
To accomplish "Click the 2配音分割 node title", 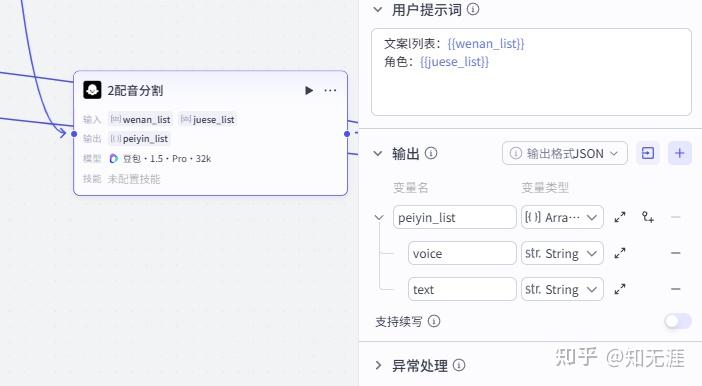I will coord(135,90).
